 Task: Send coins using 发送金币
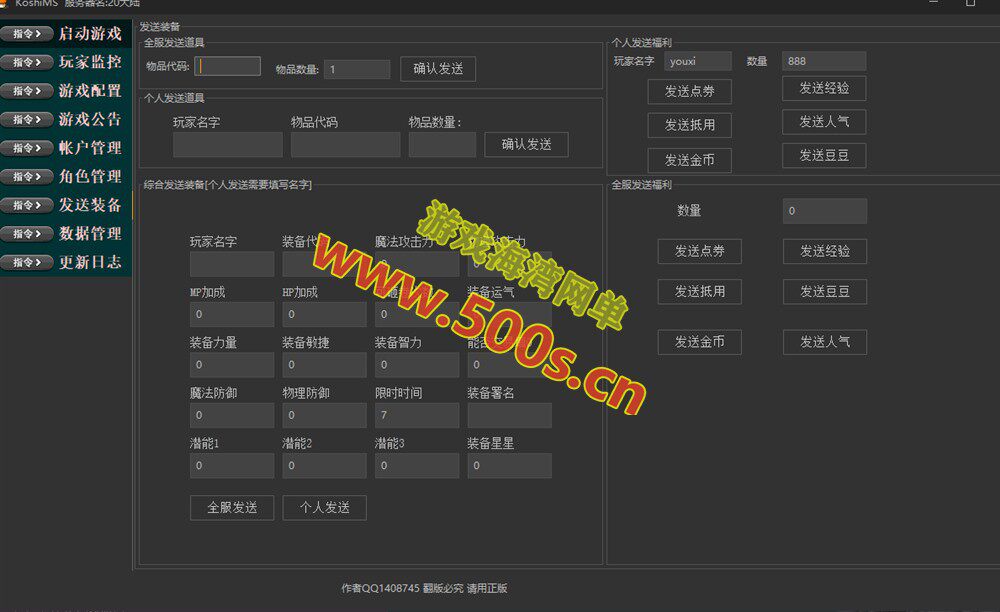click(x=688, y=160)
